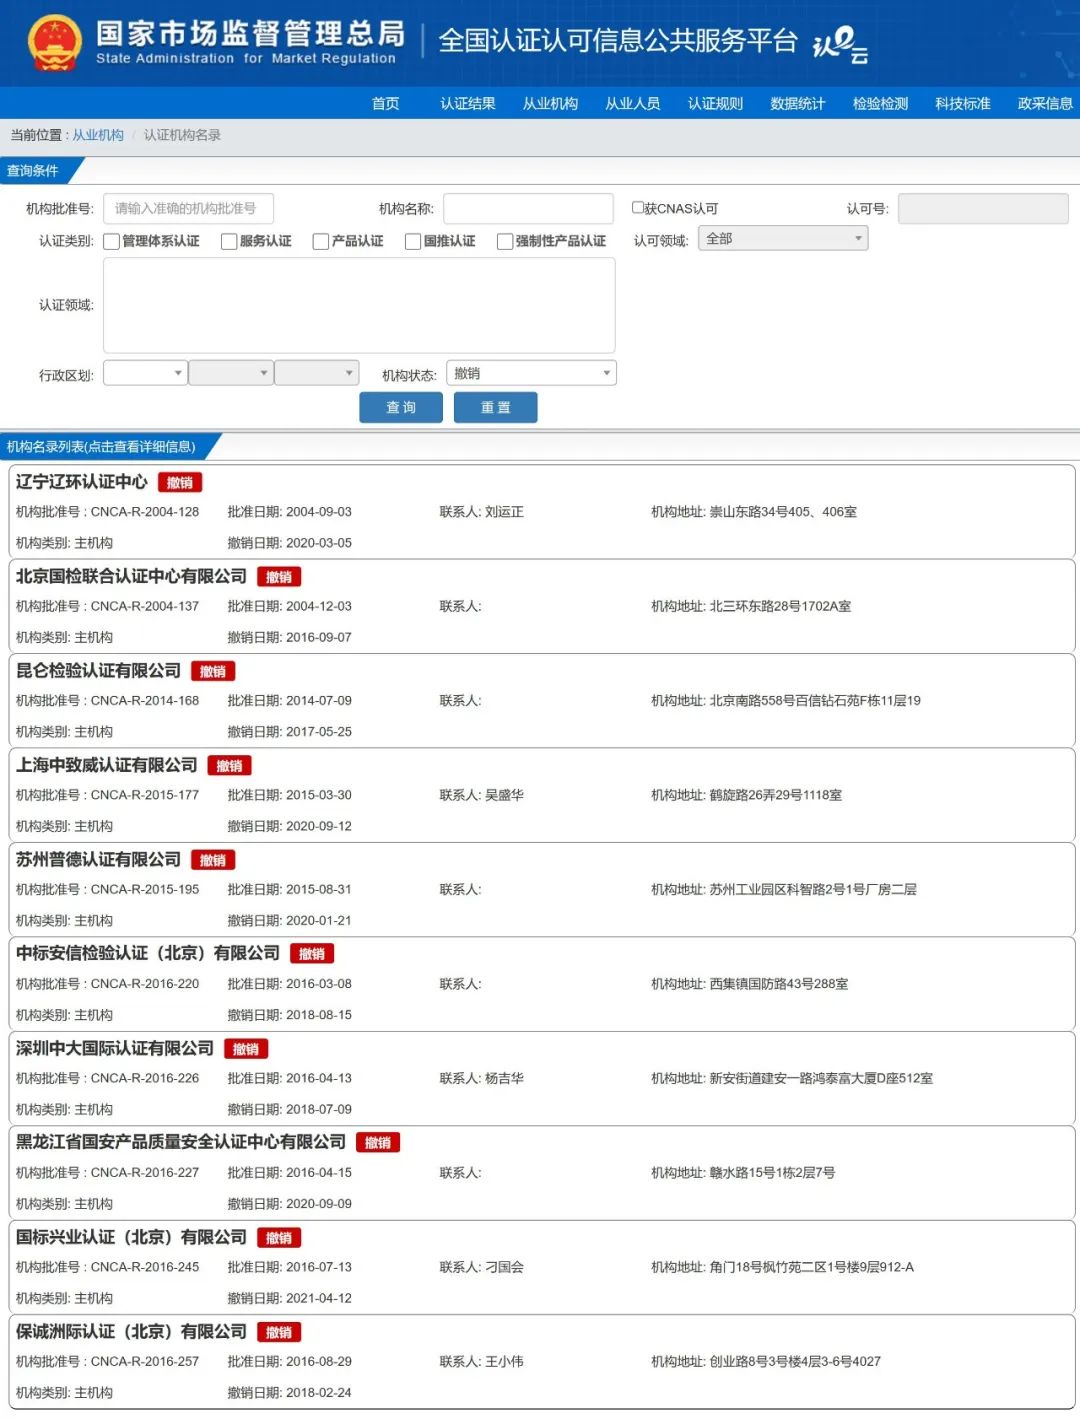Viewport: 1080px width, 1419px height.
Task: Enable the 获CNAS认可 checkbox
Action: pyautogui.click(x=638, y=208)
